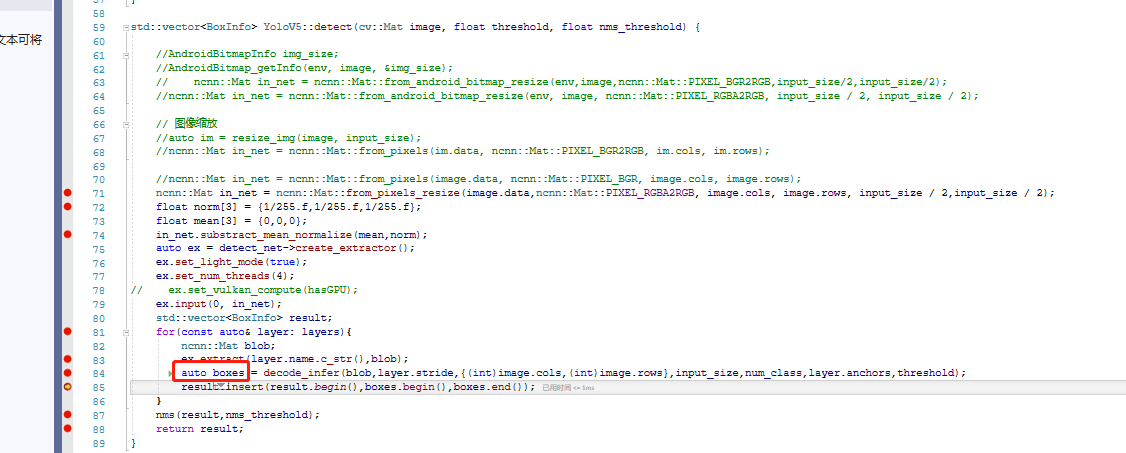The width and height of the screenshot is (1126, 453).
Task: Click "norm[3]" on line 72
Action: click(x=210, y=207)
